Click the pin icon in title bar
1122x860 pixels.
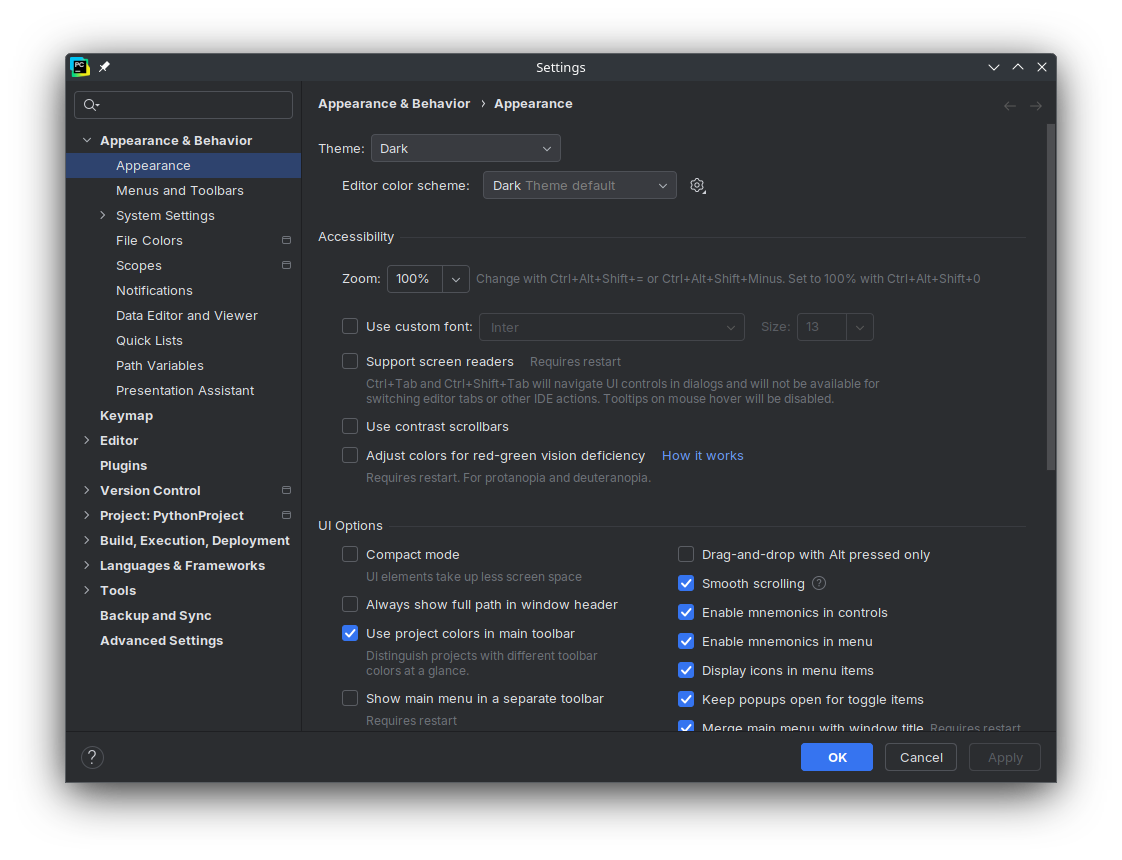pyautogui.click(x=104, y=67)
